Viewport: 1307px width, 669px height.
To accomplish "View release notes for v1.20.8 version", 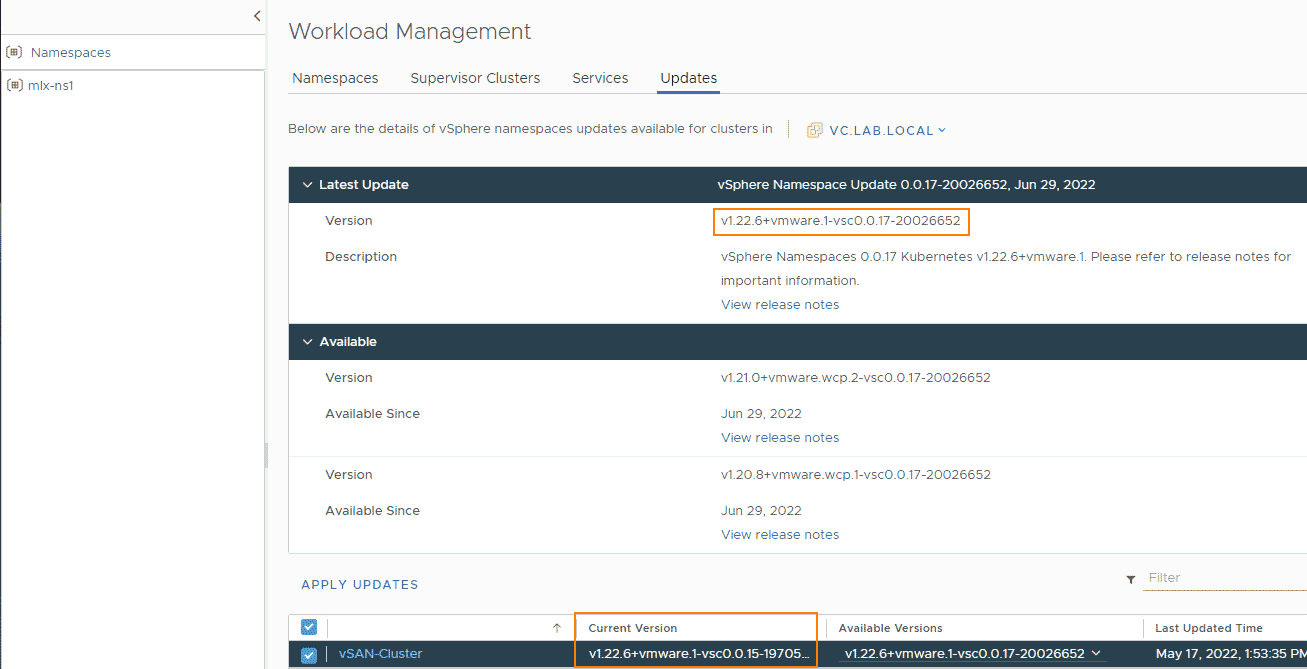I will [x=780, y=534].
